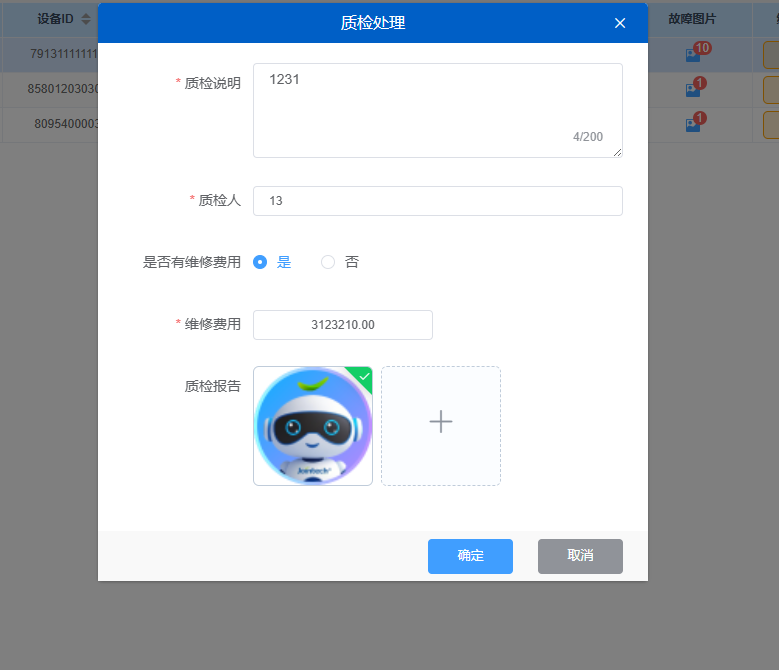Click the textarea resize handle corner
The image size is (779, 670).
[x=617, y=152]
